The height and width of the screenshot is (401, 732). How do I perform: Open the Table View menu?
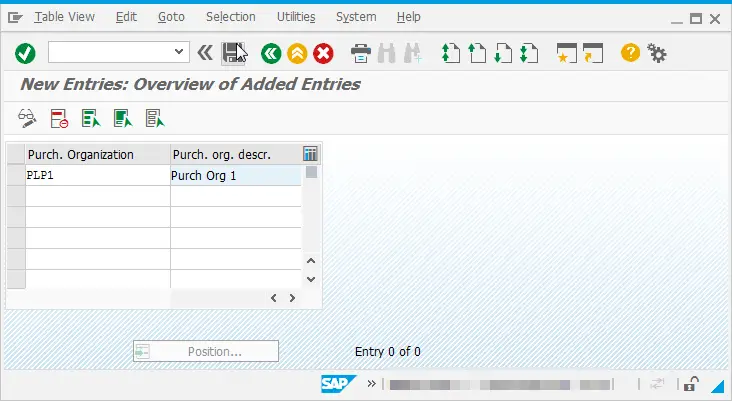64,17
